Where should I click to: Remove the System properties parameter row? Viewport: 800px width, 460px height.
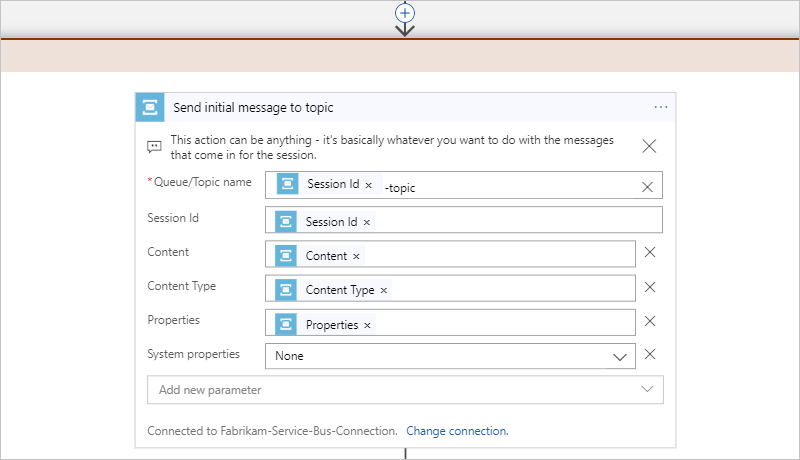(650, 354)
